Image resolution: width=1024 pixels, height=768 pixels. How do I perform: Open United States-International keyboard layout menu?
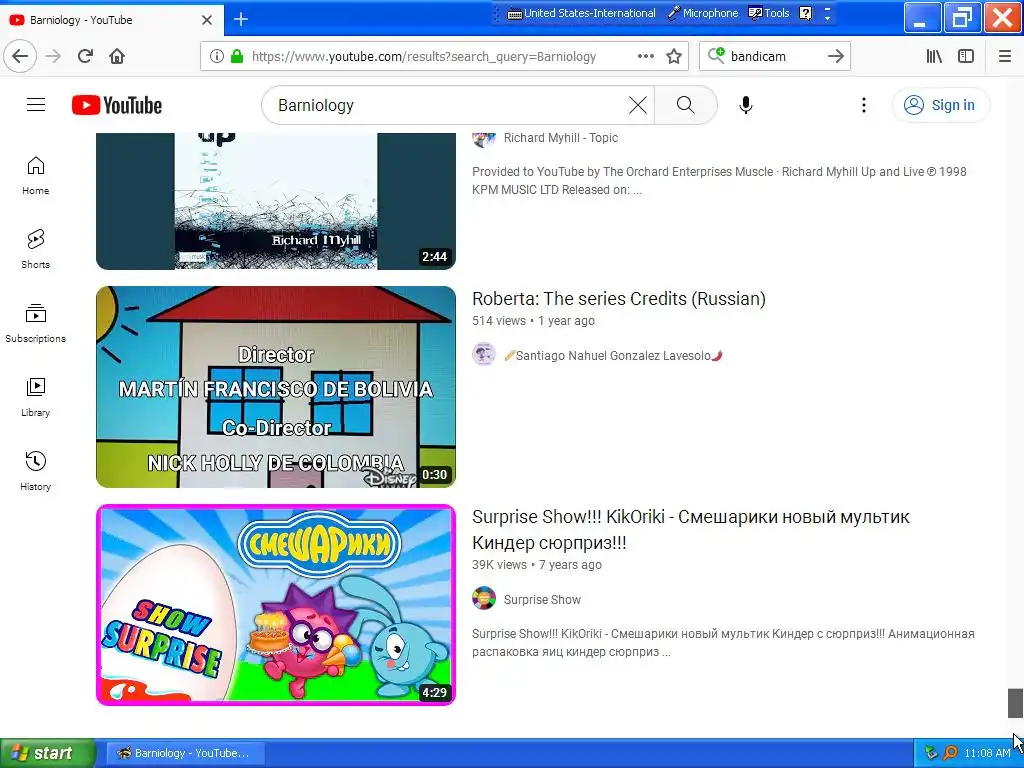click(581, 13)
